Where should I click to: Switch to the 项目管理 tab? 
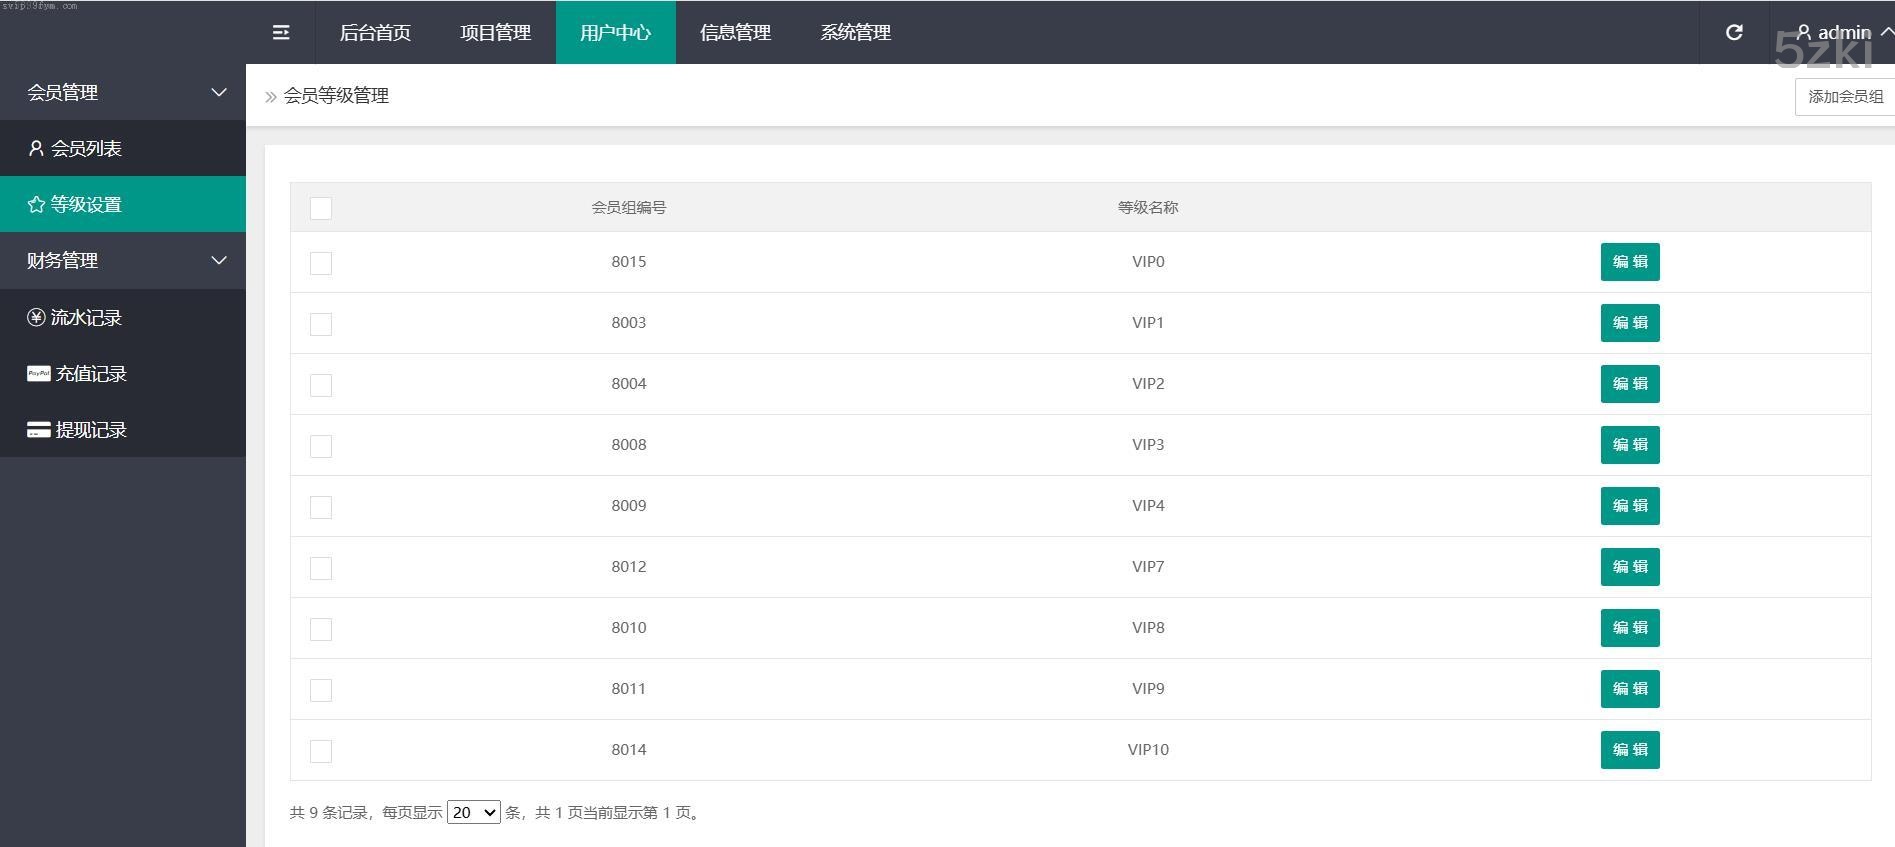495,33
